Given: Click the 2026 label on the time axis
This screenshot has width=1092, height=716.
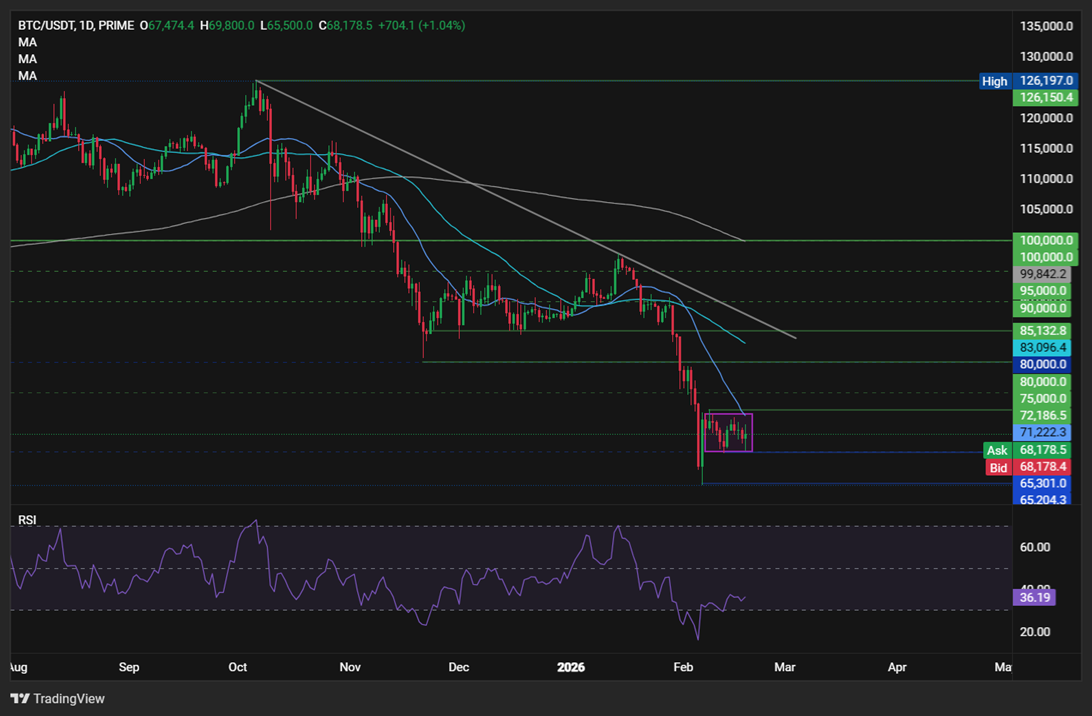Looking at the screenshot, I should [x=571, y=667].
